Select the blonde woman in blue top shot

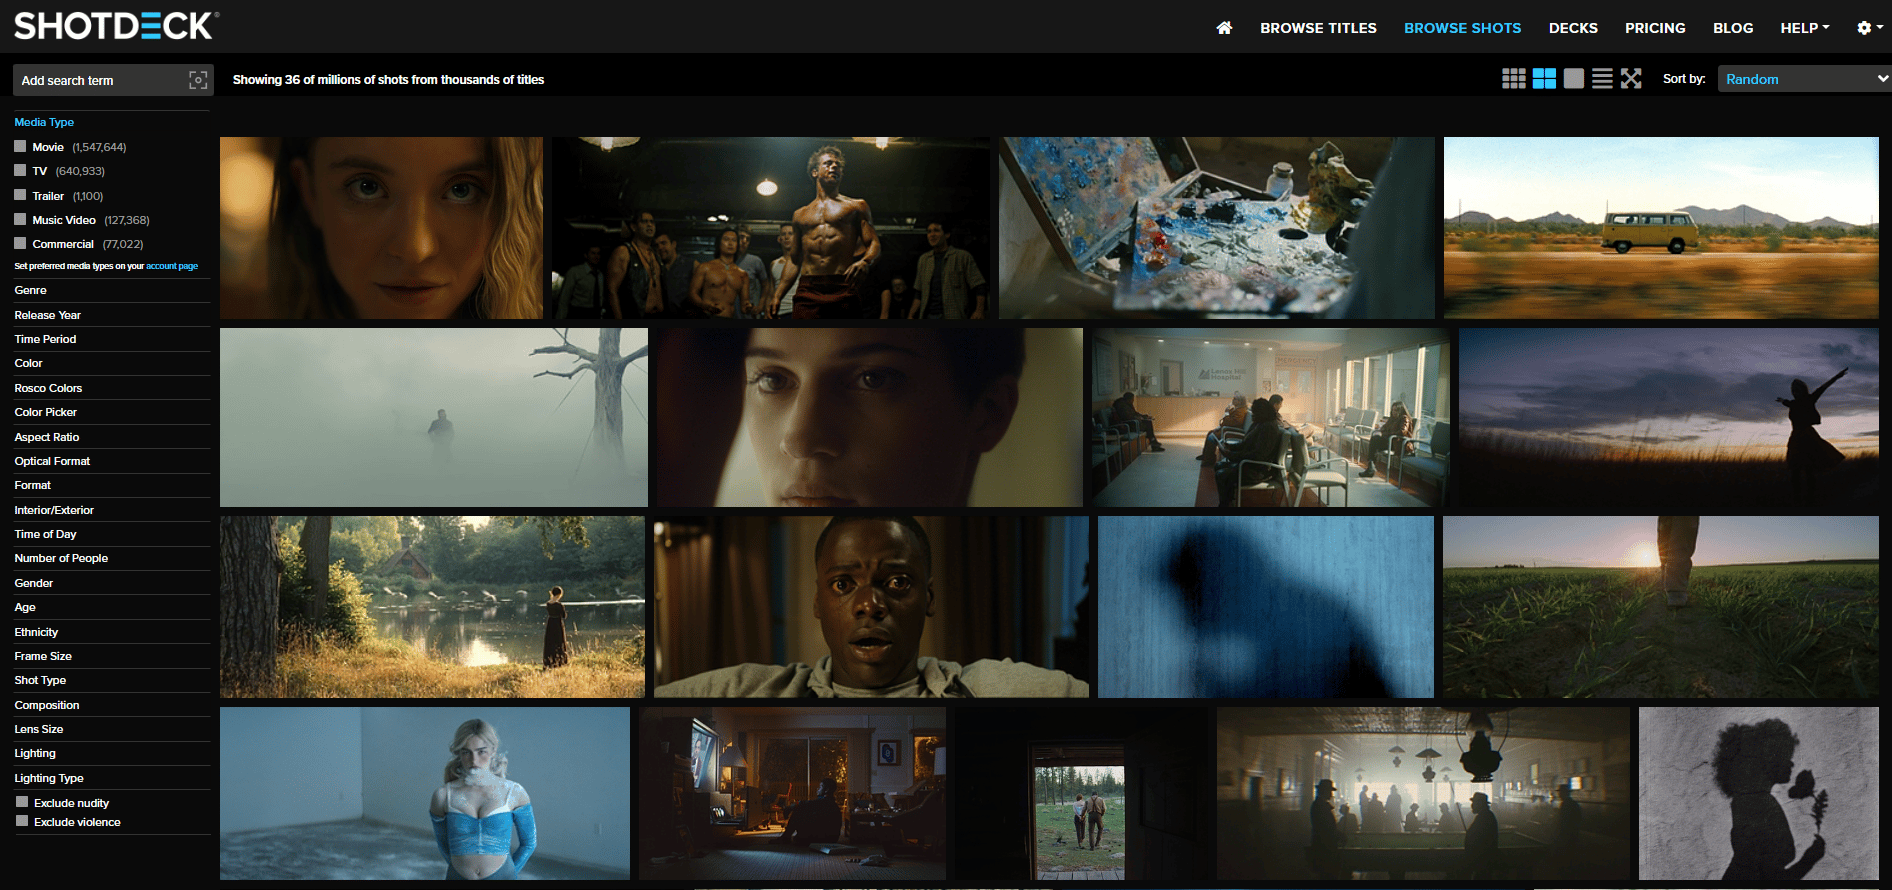[425, 793]
